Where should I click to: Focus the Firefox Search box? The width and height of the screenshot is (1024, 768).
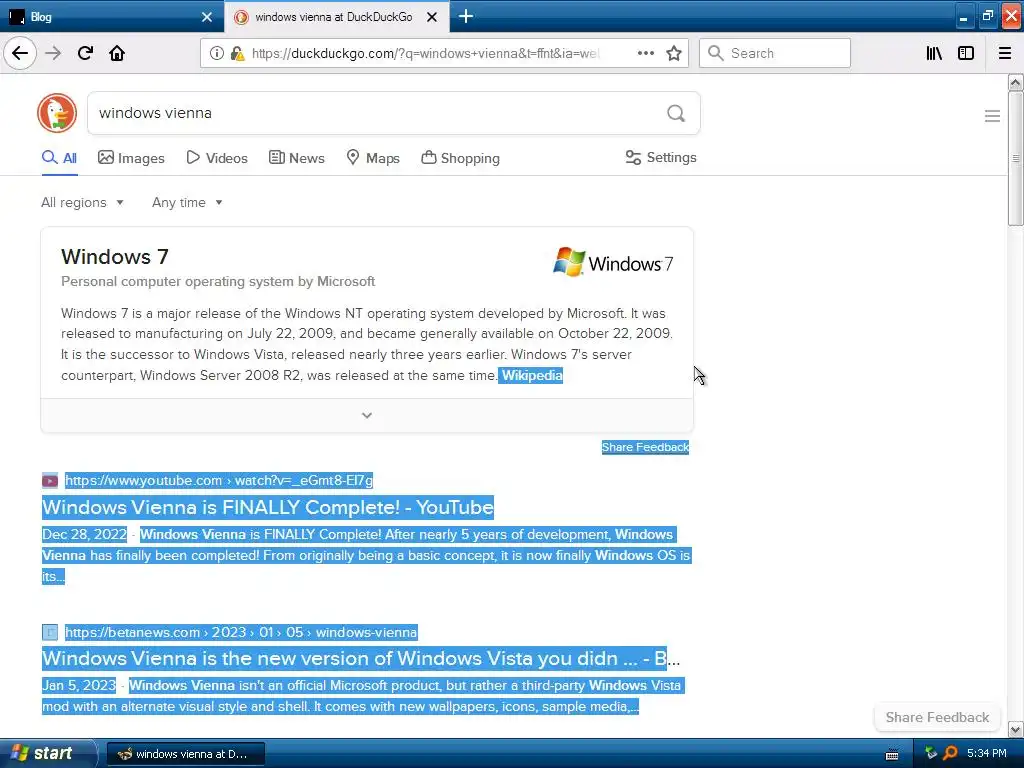(775, 54)
